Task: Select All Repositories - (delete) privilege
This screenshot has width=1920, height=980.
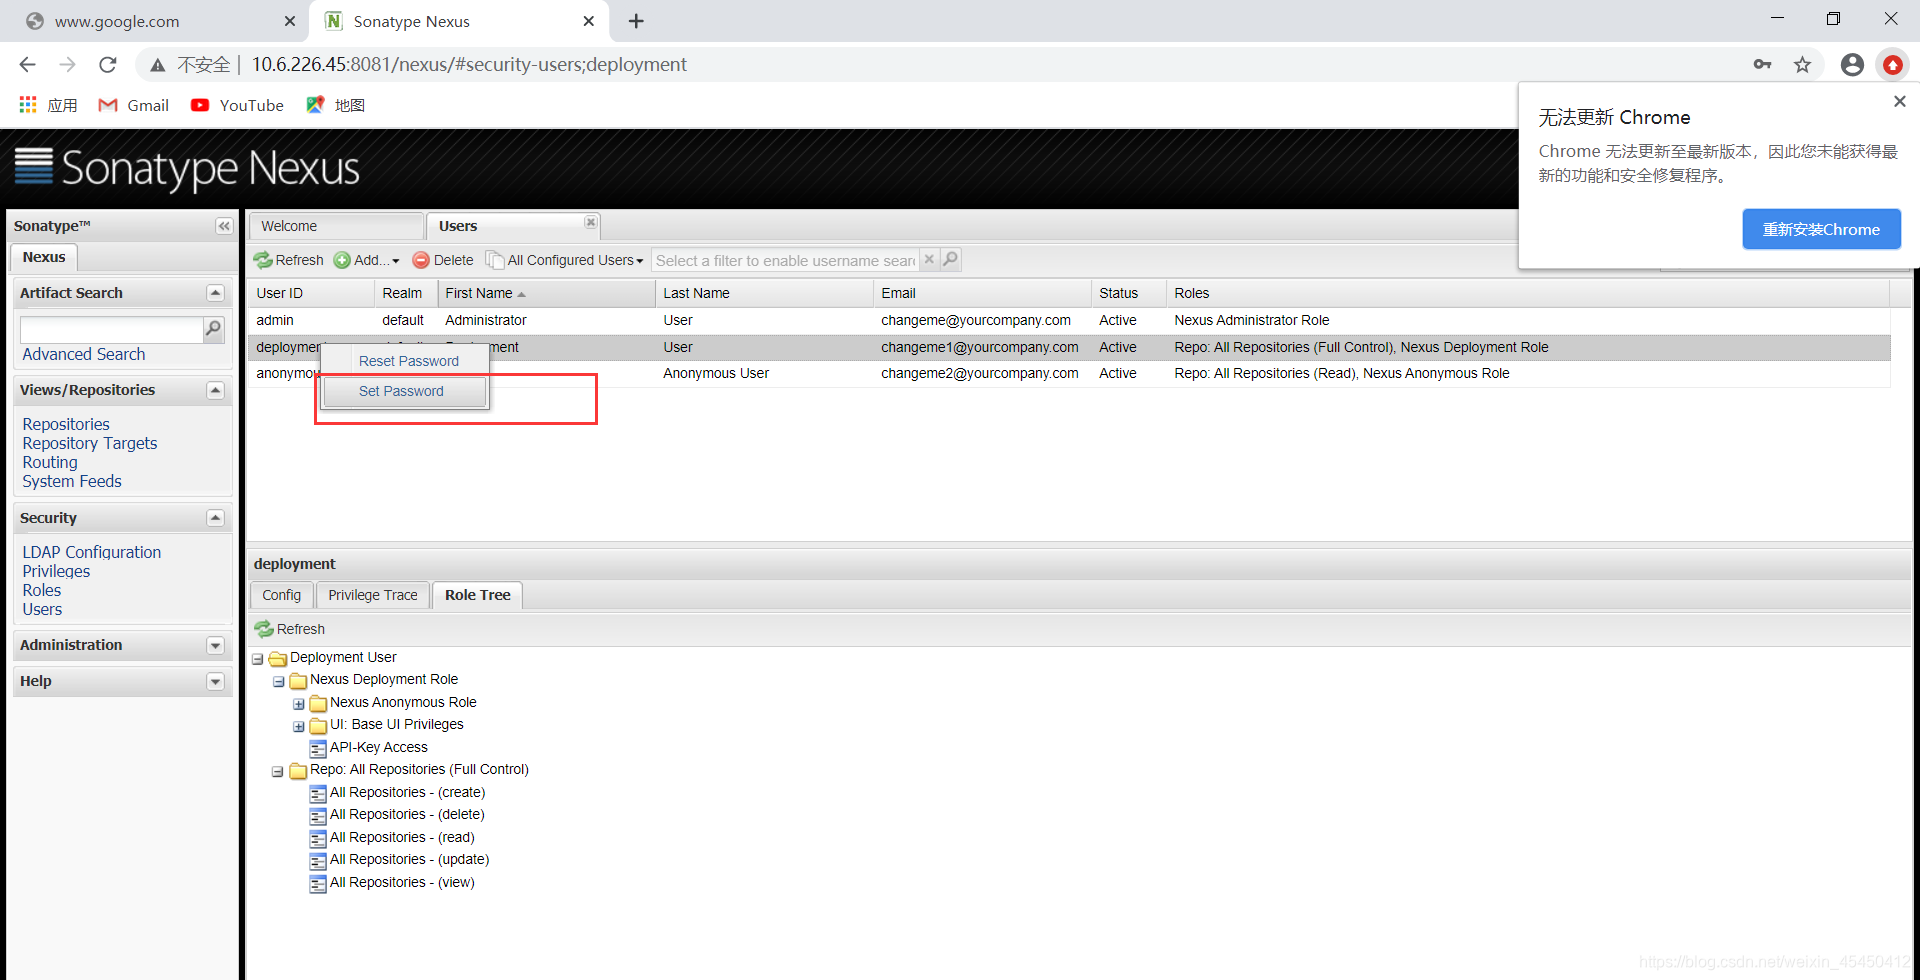Action: pyautogui.click(x=407, y=814)
